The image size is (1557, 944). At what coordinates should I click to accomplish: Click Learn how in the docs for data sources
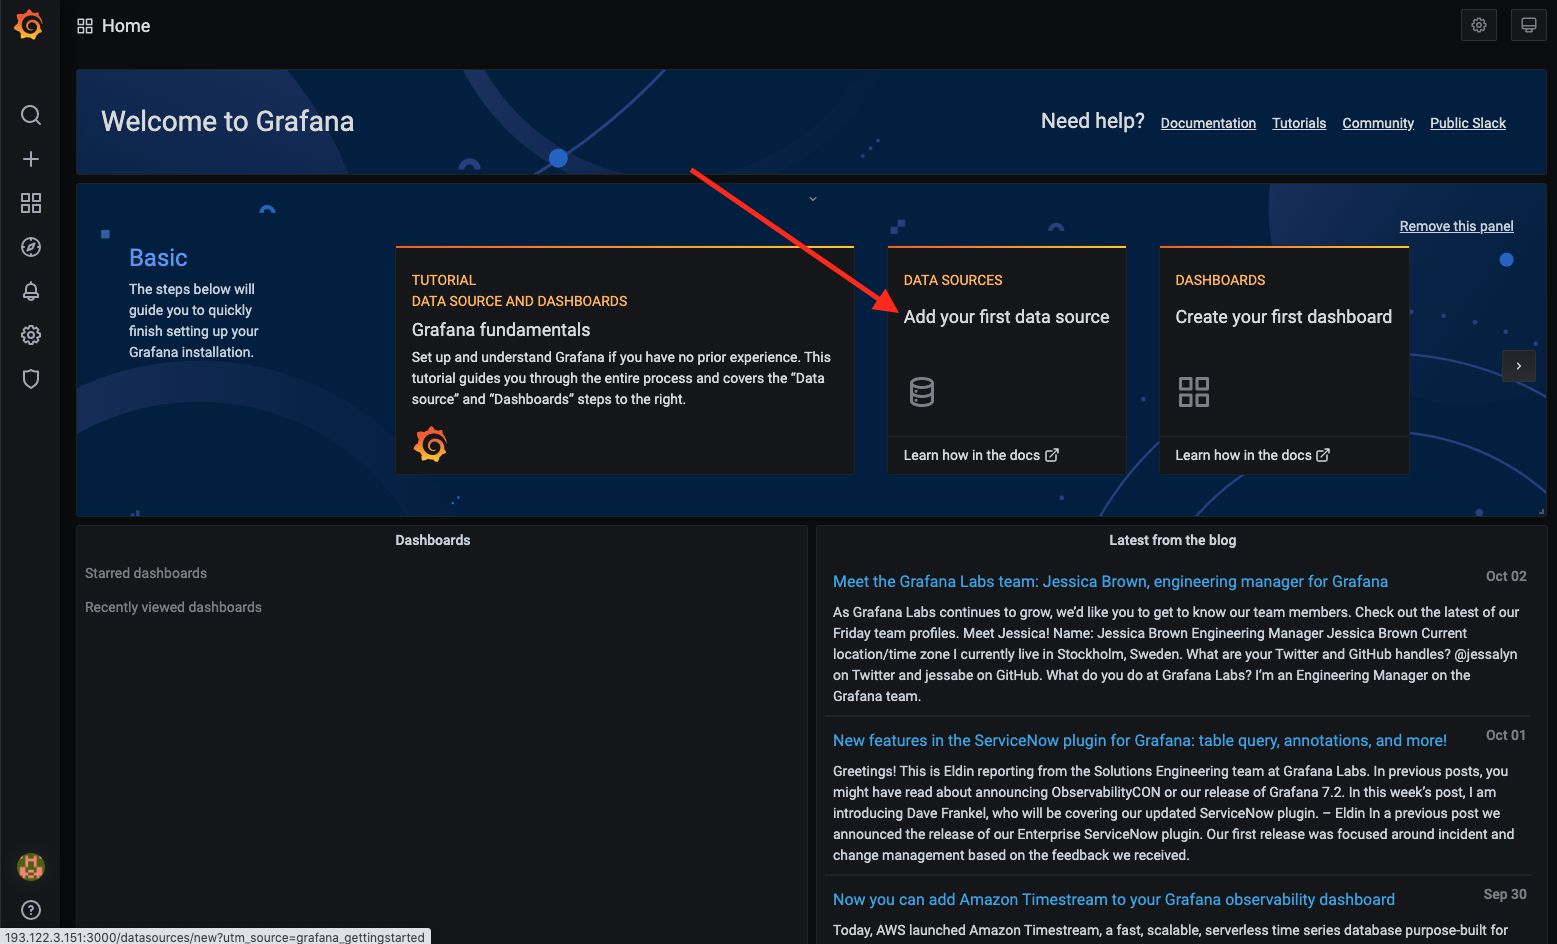tap(971, 455)
